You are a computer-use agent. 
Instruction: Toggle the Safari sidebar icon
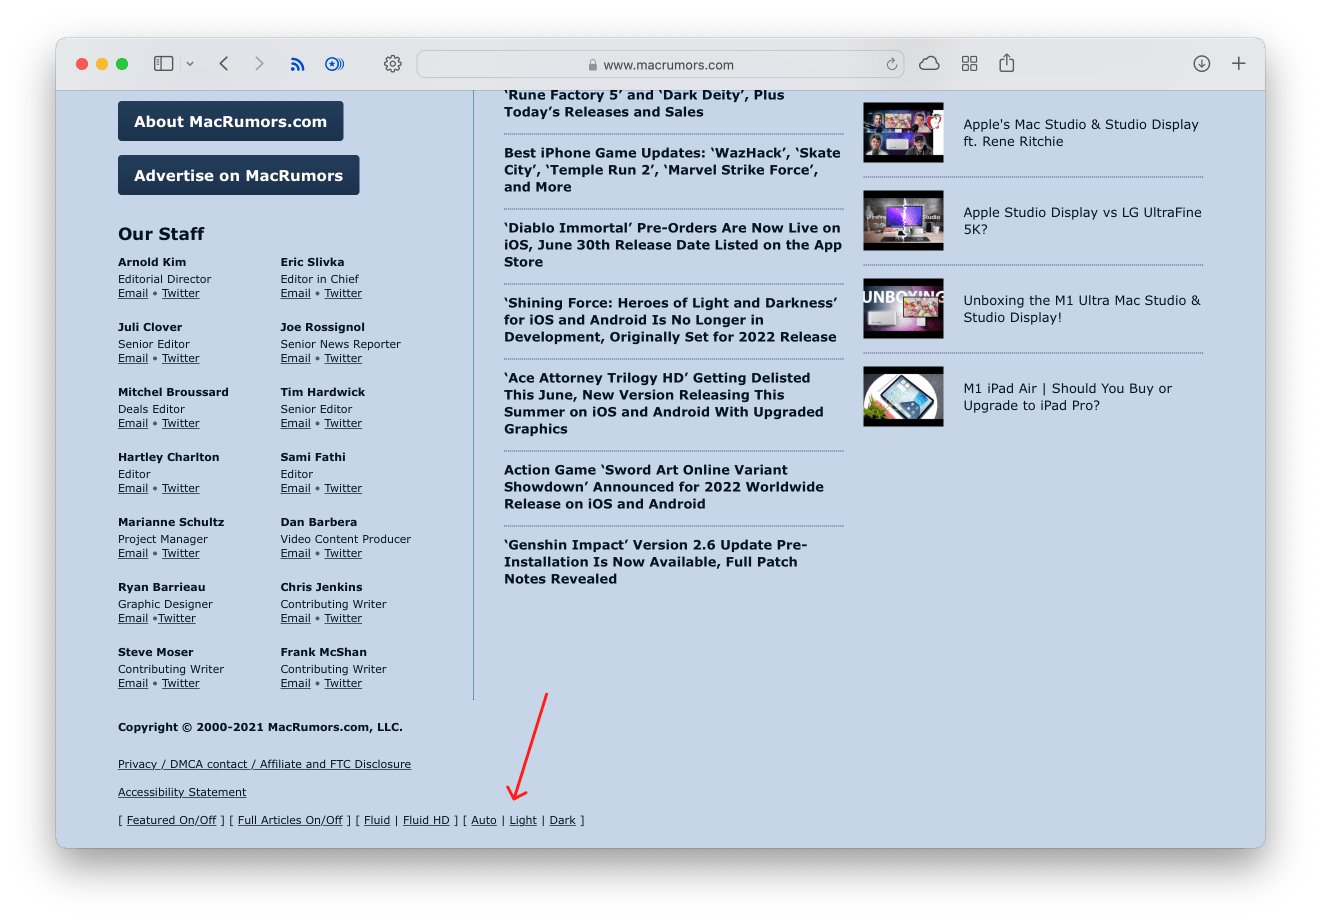163,64
